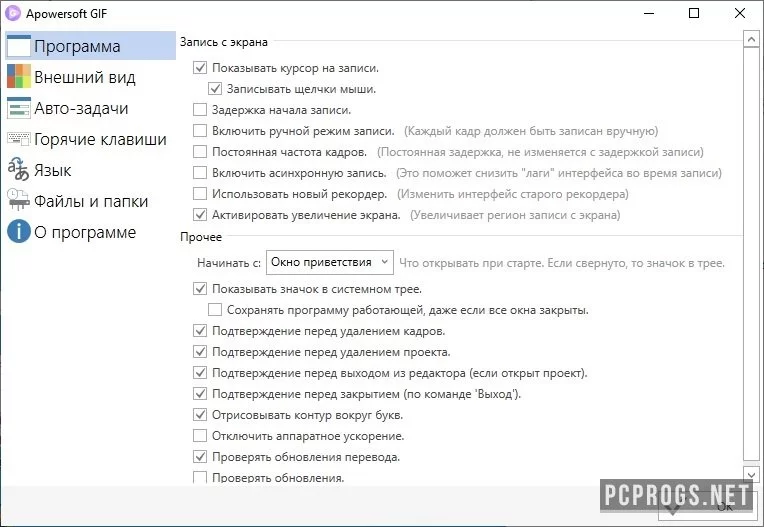Screen dimensions: 764x527
Task: Enable Включить ручной режим записи
Action: pyautogui.click(x=200, y=131)
